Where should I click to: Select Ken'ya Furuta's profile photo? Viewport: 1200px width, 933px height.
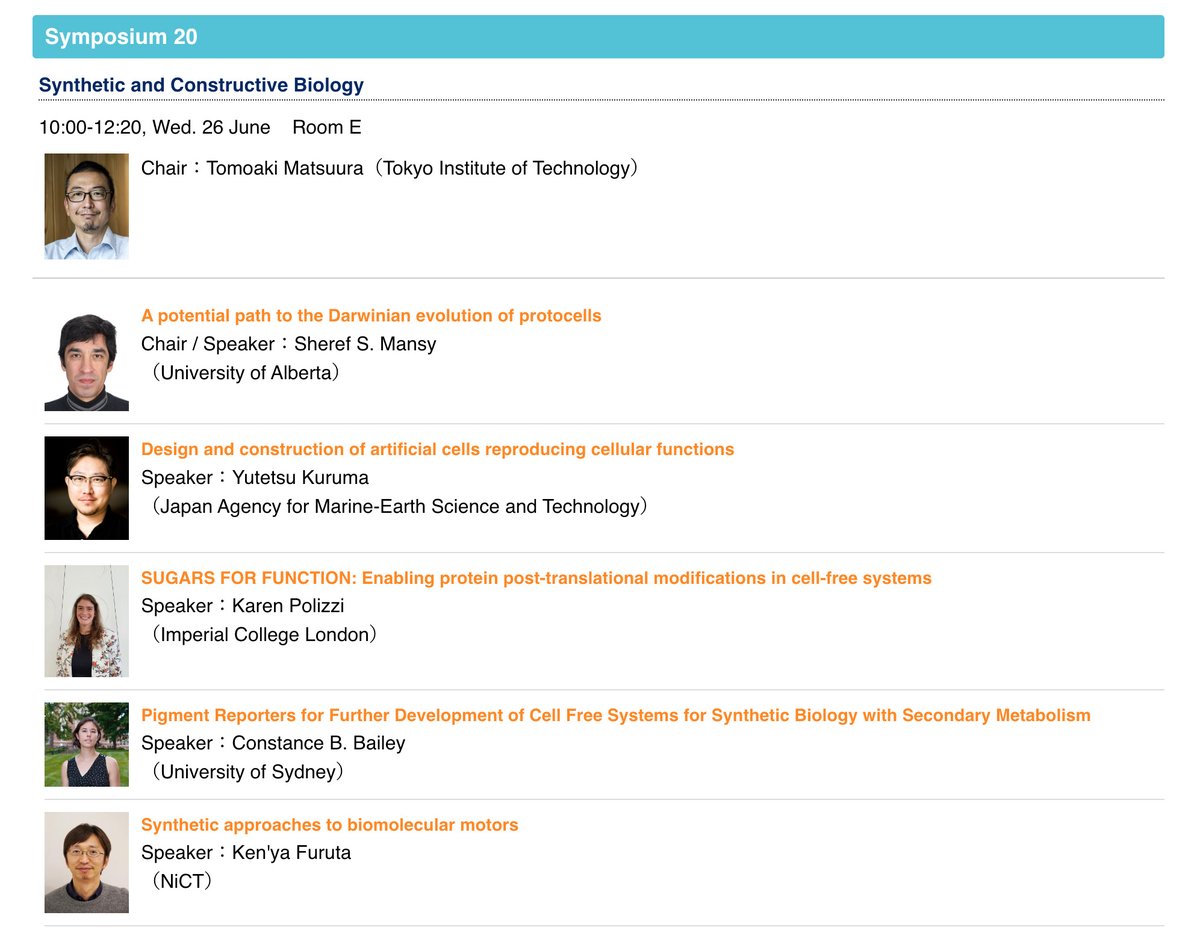point(86,862)
